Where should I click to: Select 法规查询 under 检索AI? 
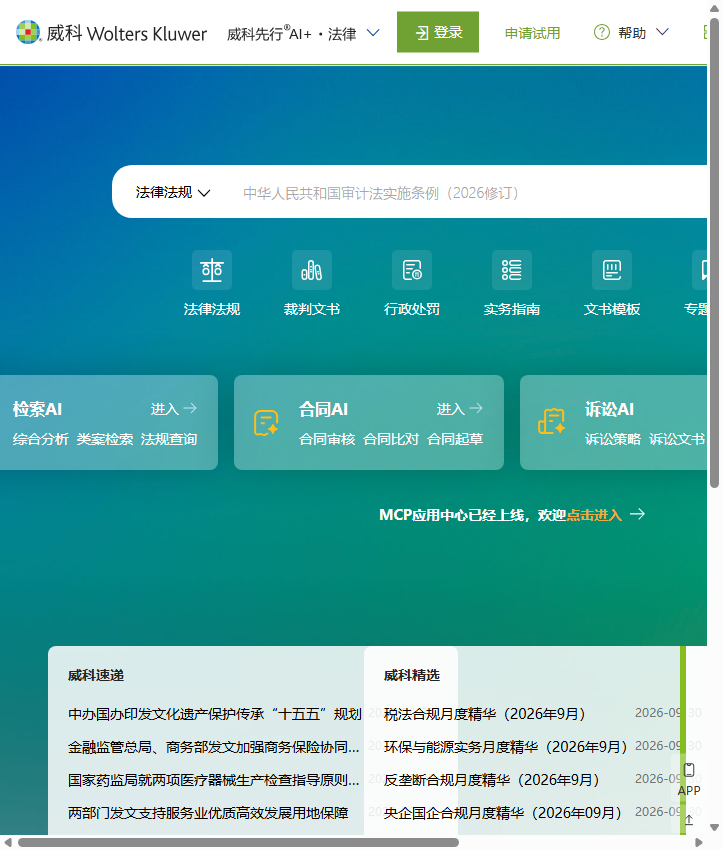169,439
